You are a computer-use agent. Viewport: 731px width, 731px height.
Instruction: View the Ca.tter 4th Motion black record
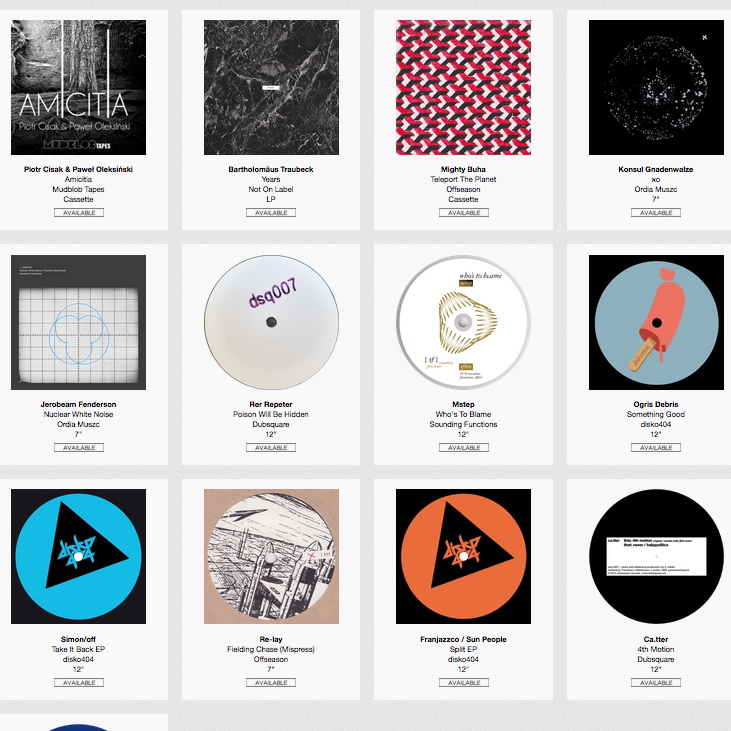[x=656, y=556]
